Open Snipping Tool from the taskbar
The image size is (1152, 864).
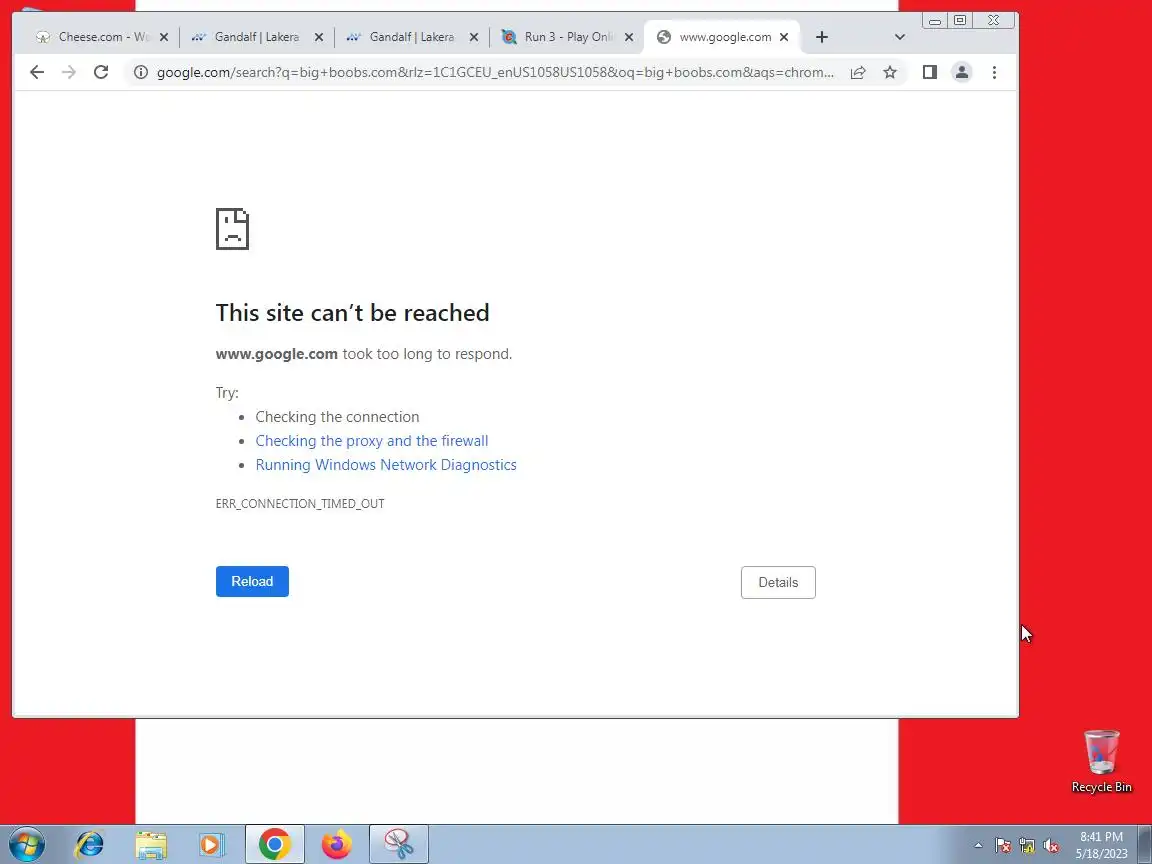(x=399, y=845)
